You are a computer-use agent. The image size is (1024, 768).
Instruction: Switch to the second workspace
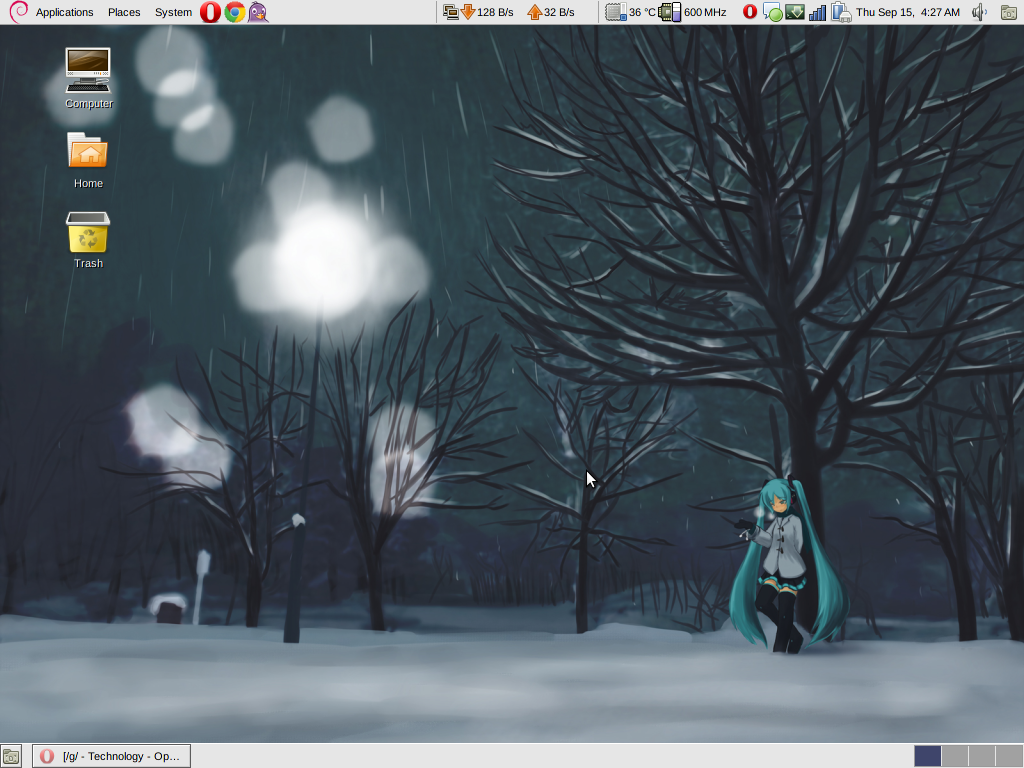(955, 756)
